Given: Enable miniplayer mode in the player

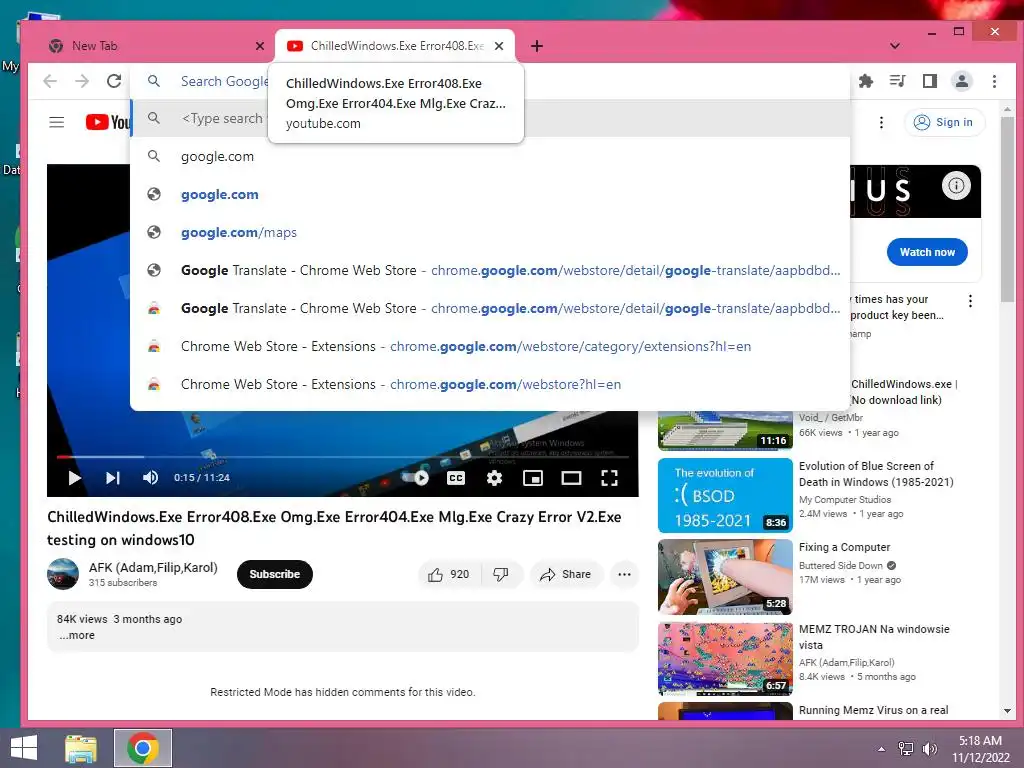Looking at the screenshot, I should click(x=533, y=478).
